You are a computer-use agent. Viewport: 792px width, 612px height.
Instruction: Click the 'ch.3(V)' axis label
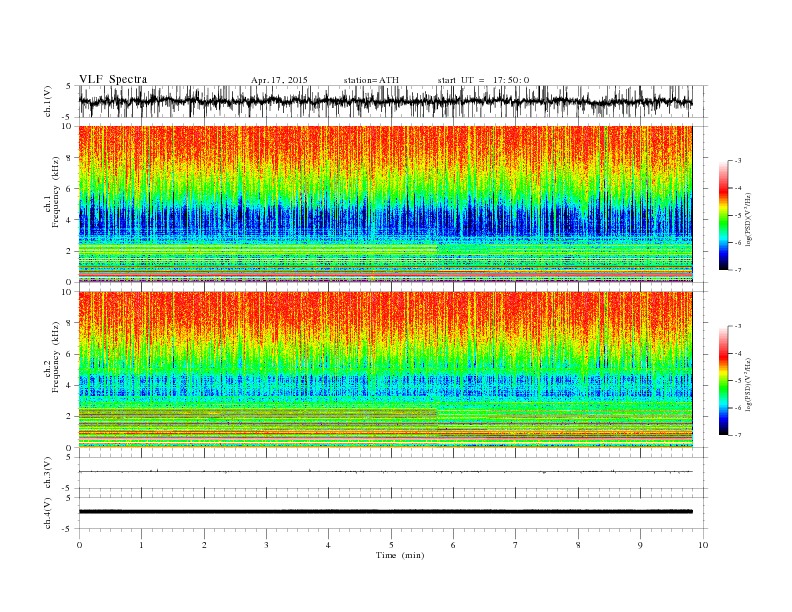tap(48, 473)
